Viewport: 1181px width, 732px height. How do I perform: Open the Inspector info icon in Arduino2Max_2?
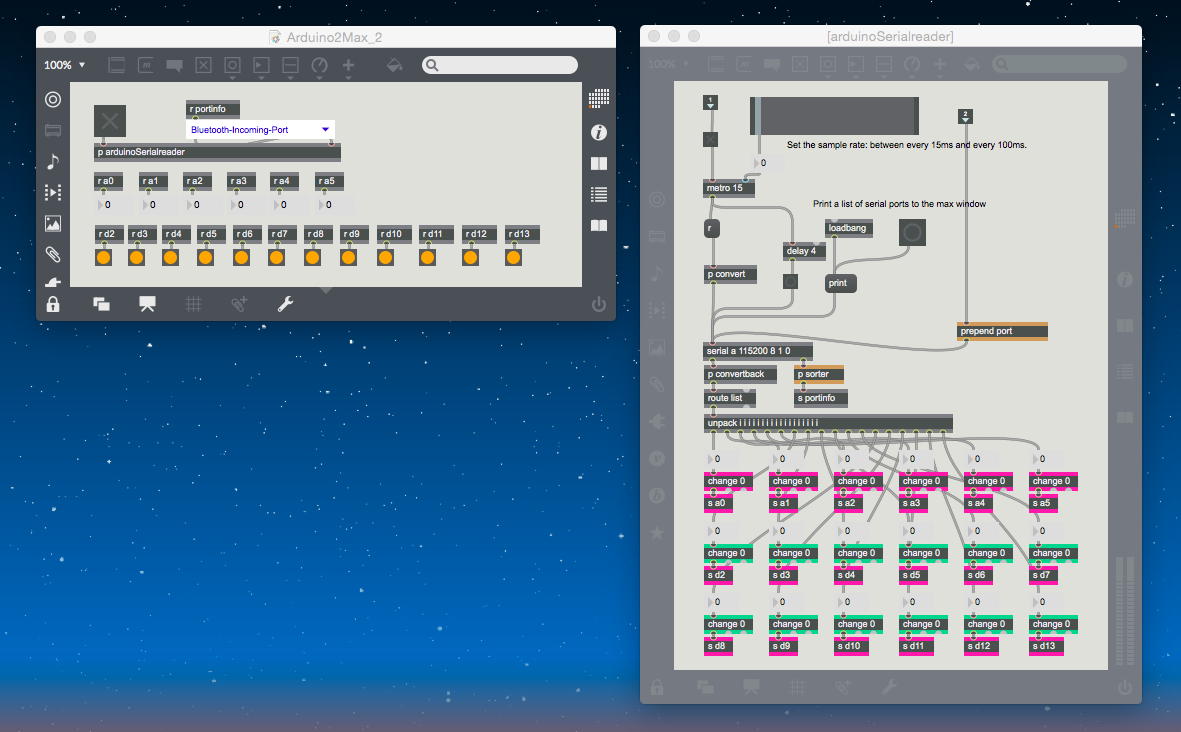[x=599, y=133]
